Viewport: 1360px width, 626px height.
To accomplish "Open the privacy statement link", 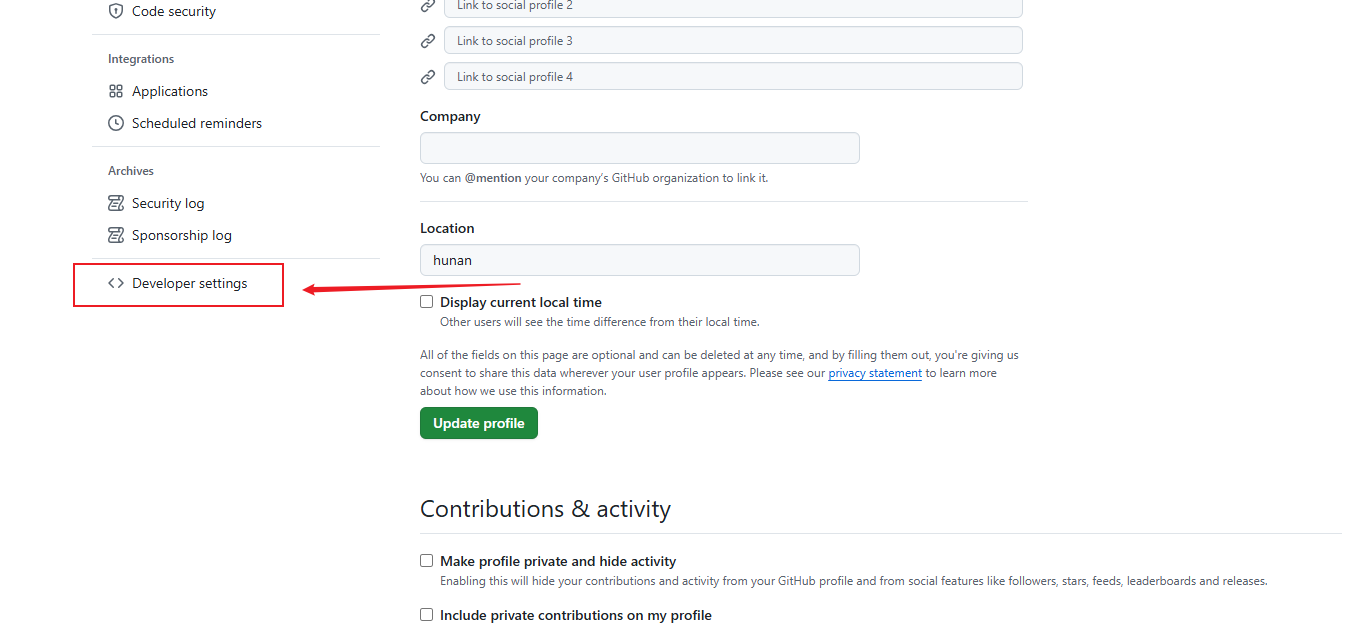I will (875, 373).
